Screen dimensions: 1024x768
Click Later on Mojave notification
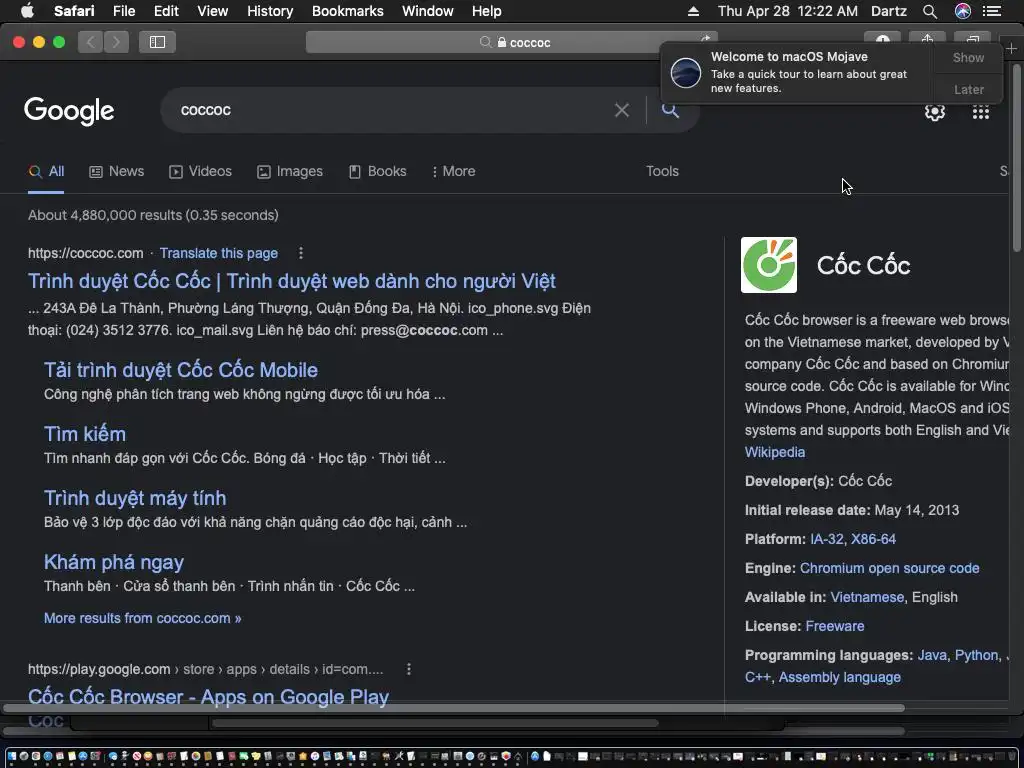(x=968, y=89)
